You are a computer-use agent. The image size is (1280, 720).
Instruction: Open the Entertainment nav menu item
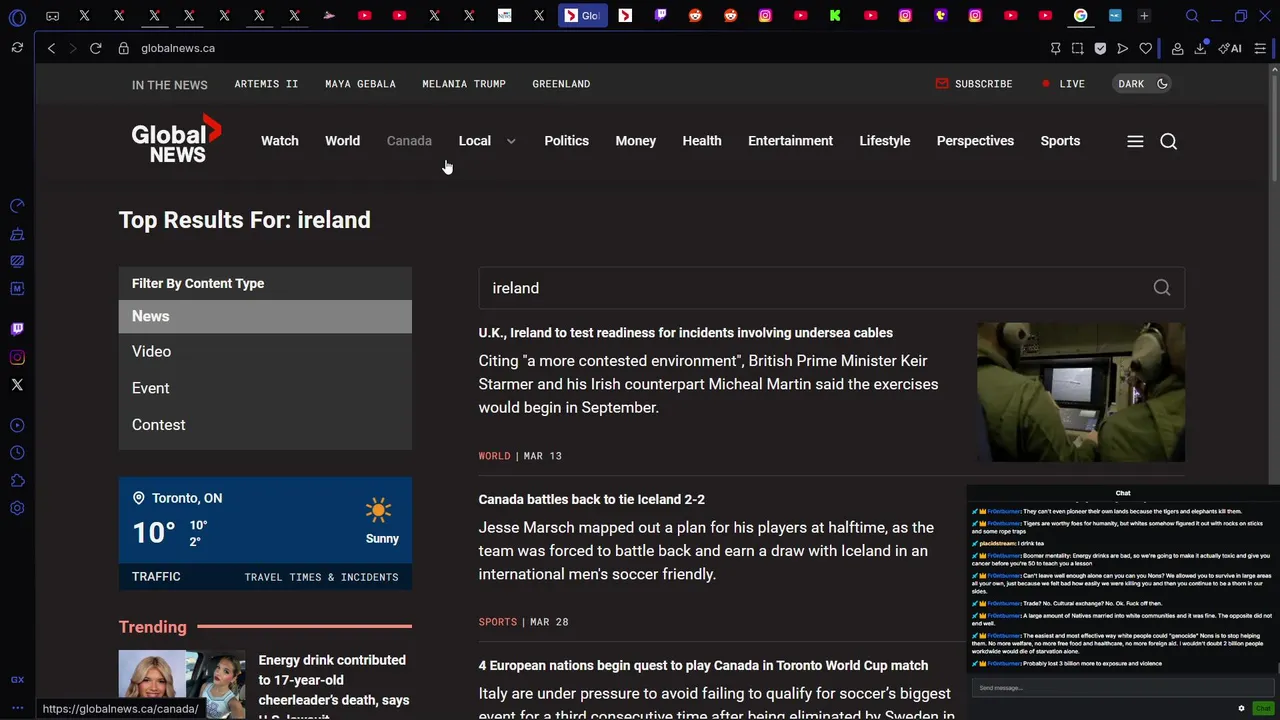(790, 141)
